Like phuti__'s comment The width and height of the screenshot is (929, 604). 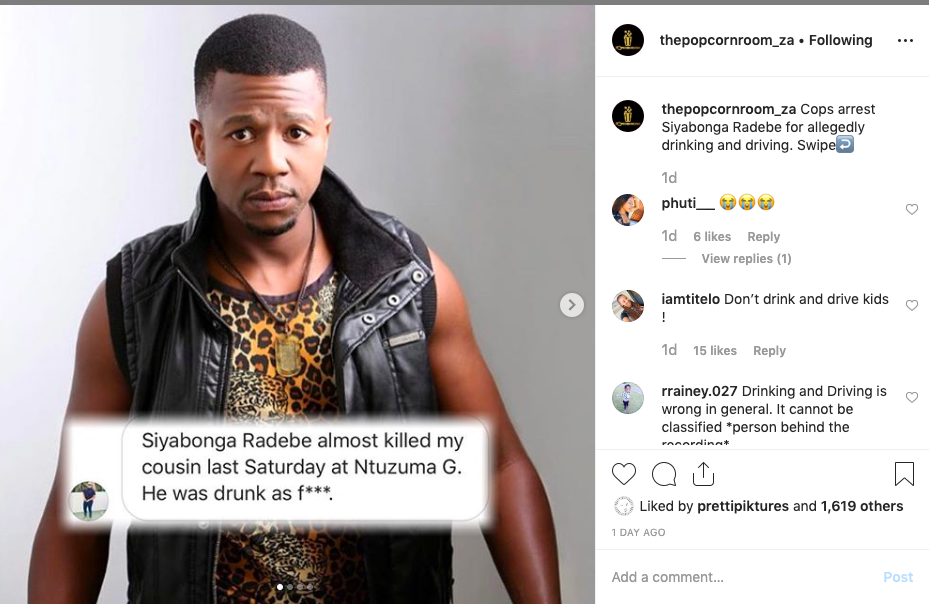(912, 210)
